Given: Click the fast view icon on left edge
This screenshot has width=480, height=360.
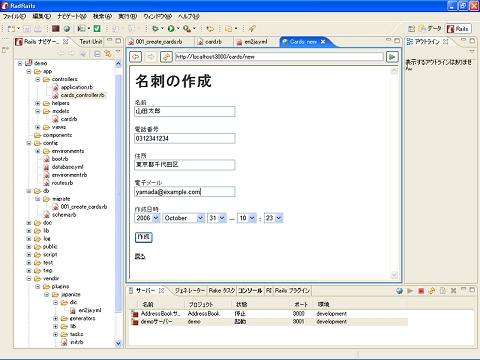Looking at the screenshot, I should [5, 50].
